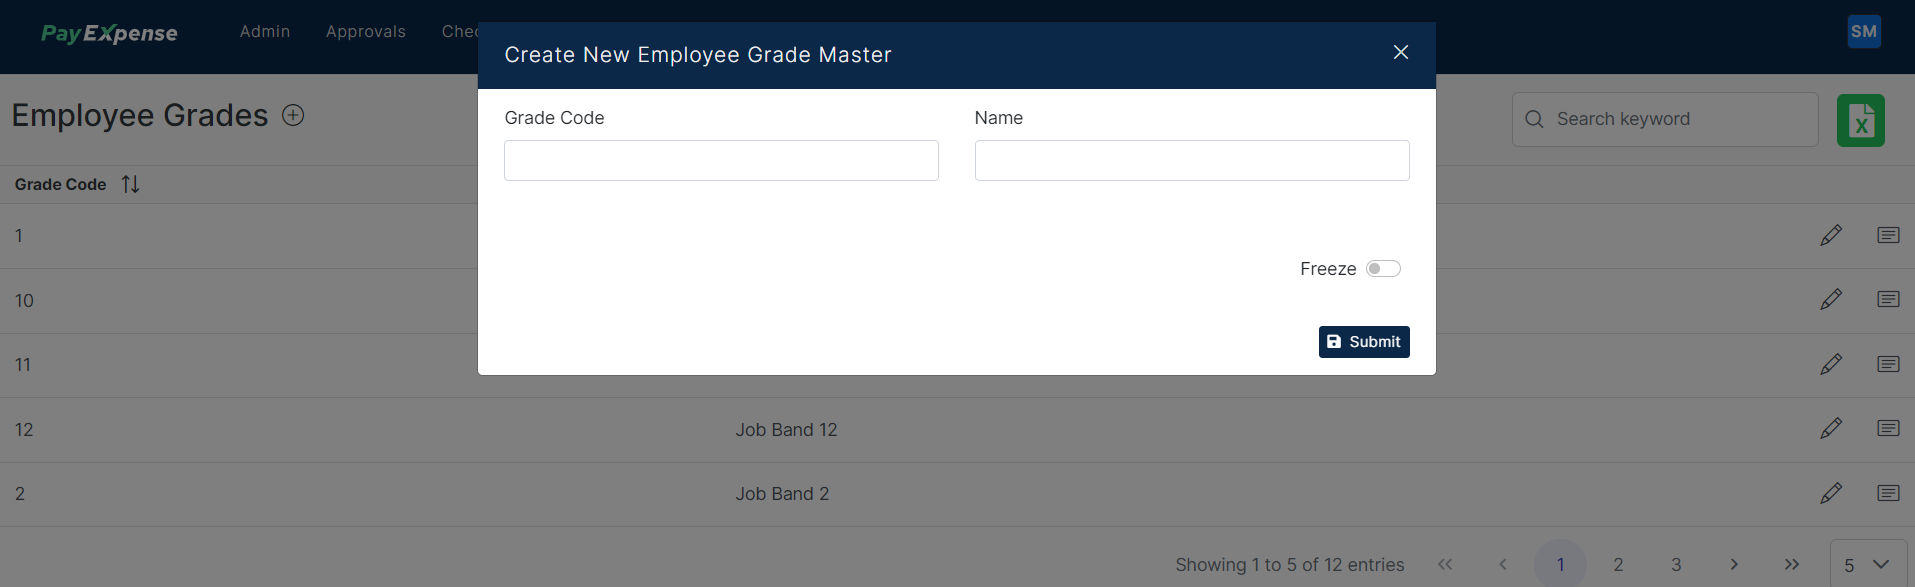The width and height of the screenshot is (1915, 587).
Task: Click the add Employee Grade plus icon
Action: [293, 115]
